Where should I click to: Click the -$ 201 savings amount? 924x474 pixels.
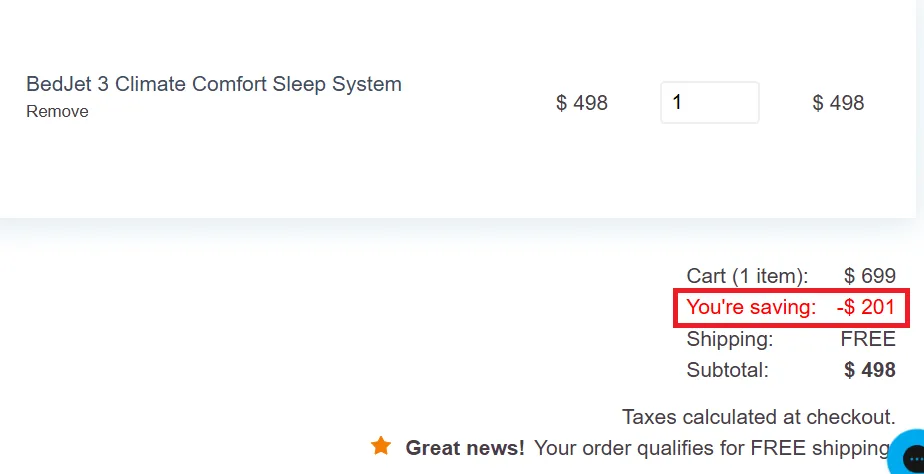coord(866,307)
